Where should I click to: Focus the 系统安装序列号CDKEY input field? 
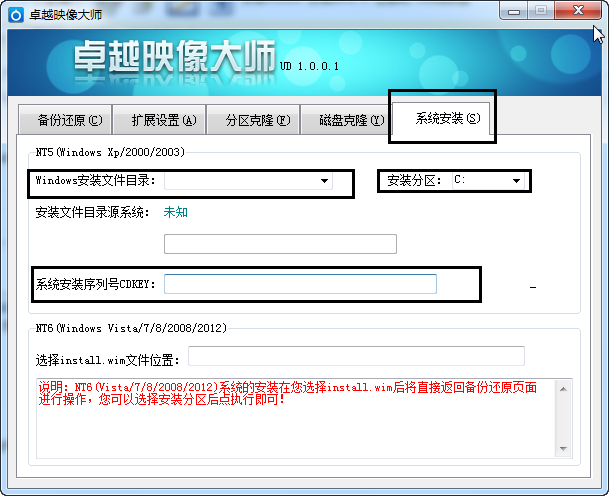click(300, 284)
